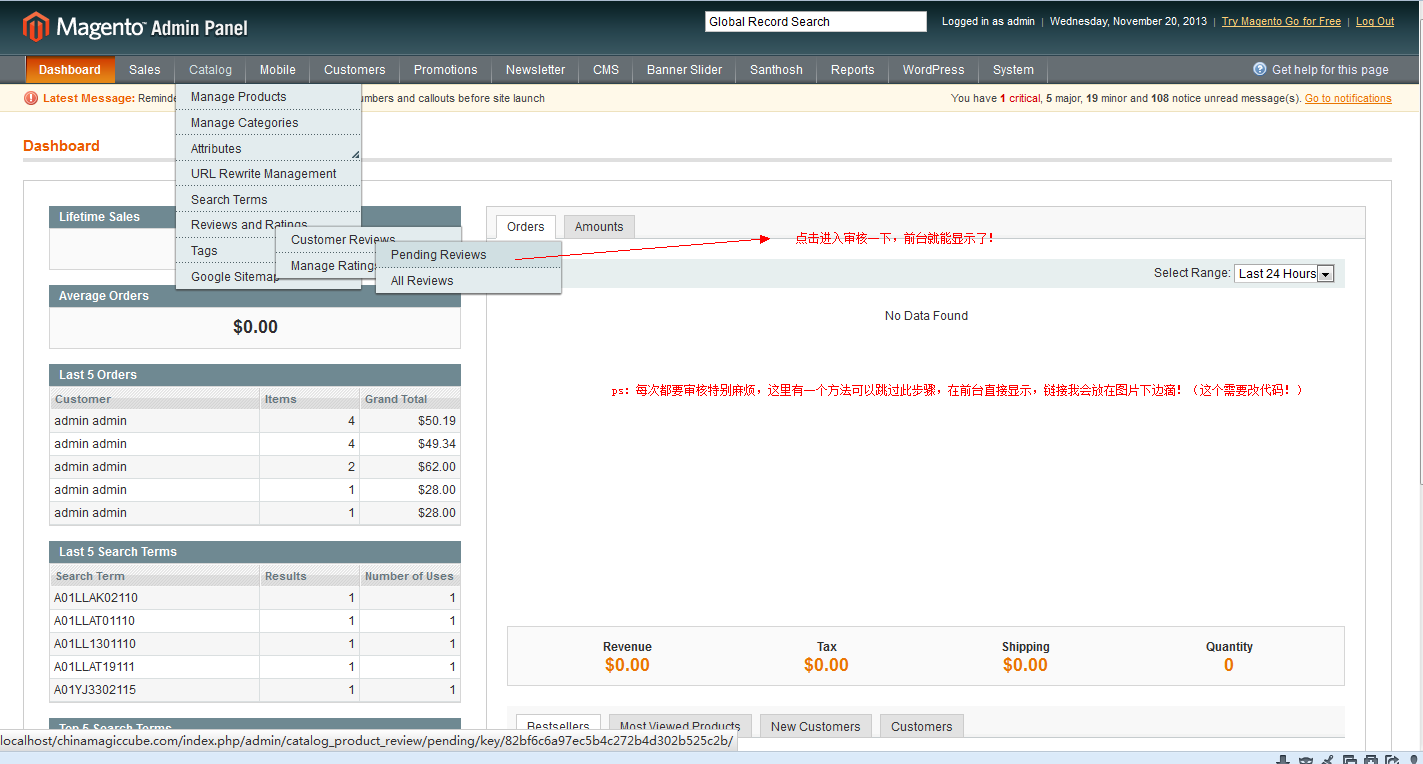The width and height of the screenshot is (1423, 764).
Task: Open the Banner Slider menu
Action: click(x=685, y=70)
